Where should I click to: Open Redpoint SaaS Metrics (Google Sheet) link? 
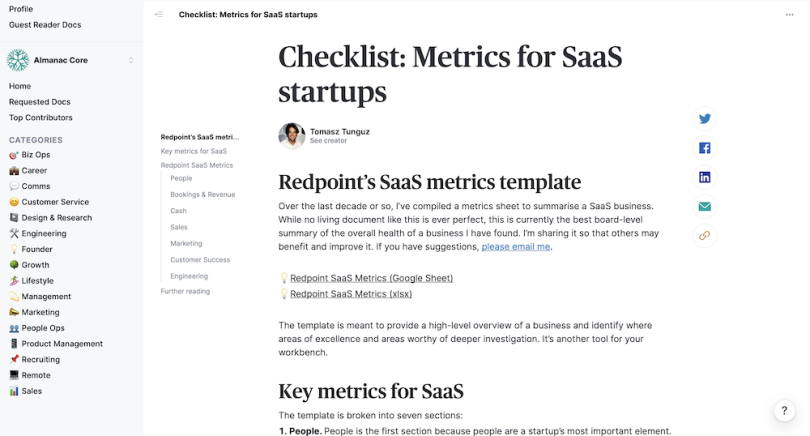coord(371,278)
